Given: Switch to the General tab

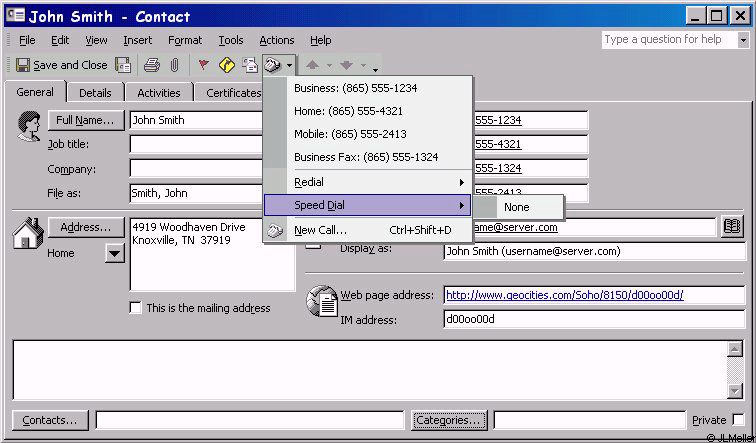Looking at the screenshot, I should (x=35, y=92).
